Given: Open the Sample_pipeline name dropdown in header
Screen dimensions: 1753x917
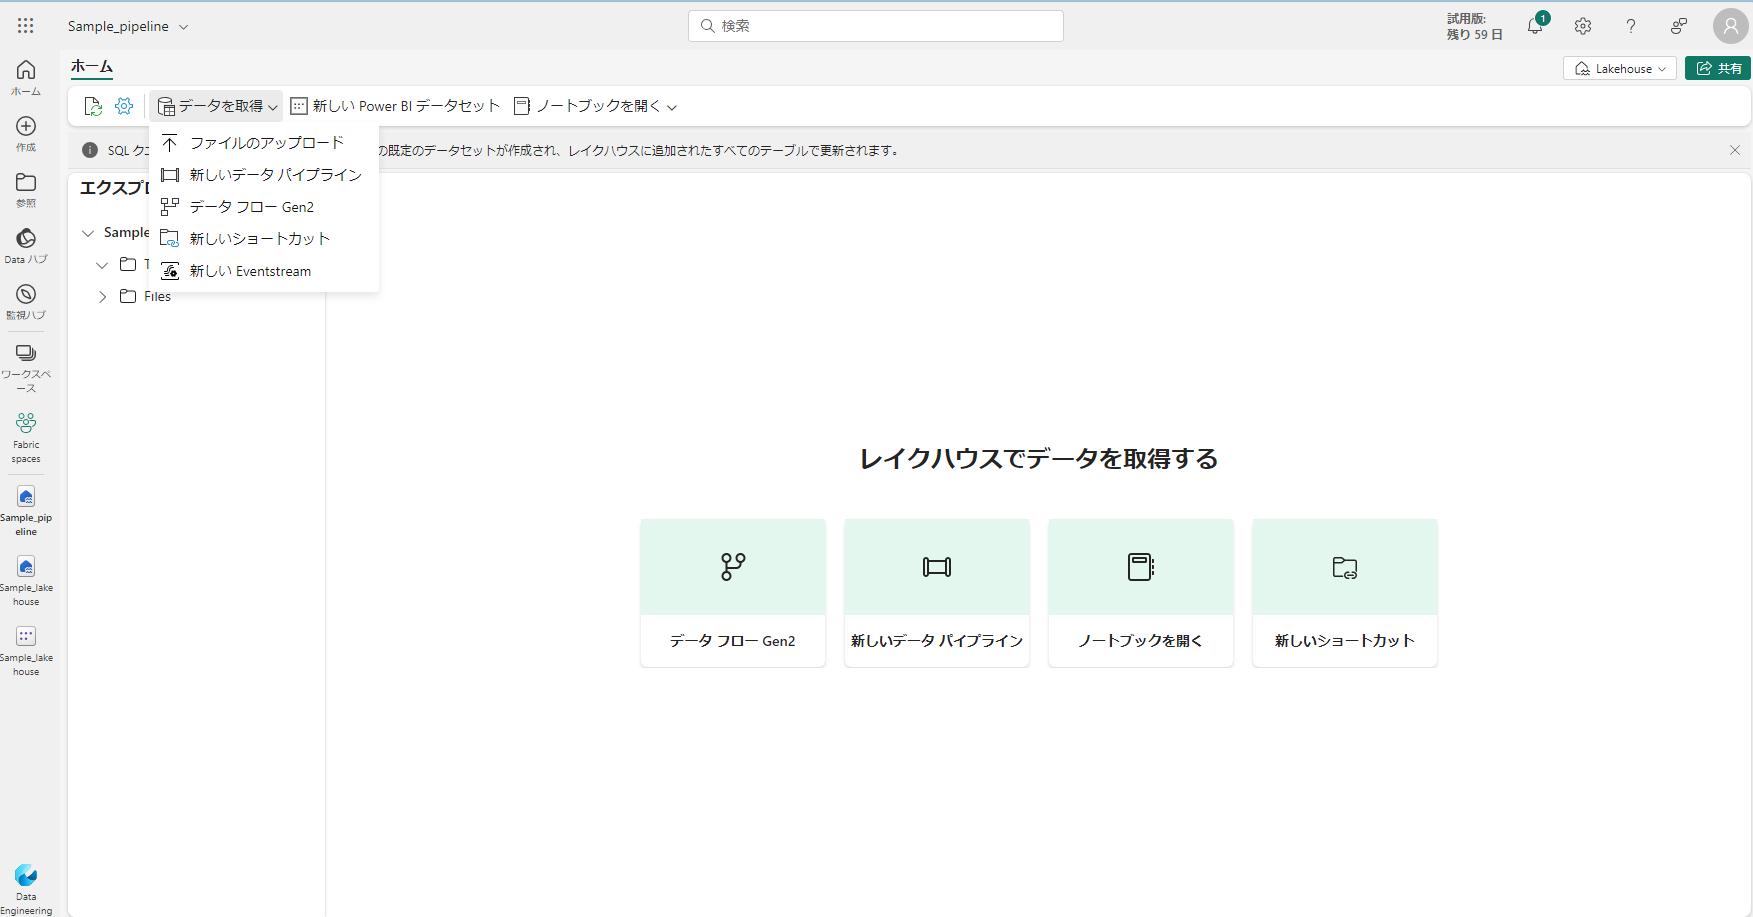Looking at the screenshot, I should tap(128, 26).
